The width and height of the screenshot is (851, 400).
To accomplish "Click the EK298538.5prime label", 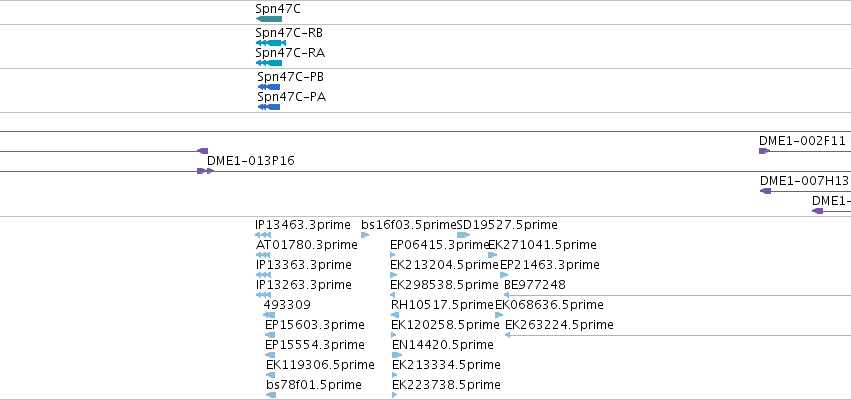I will point(444,285).
